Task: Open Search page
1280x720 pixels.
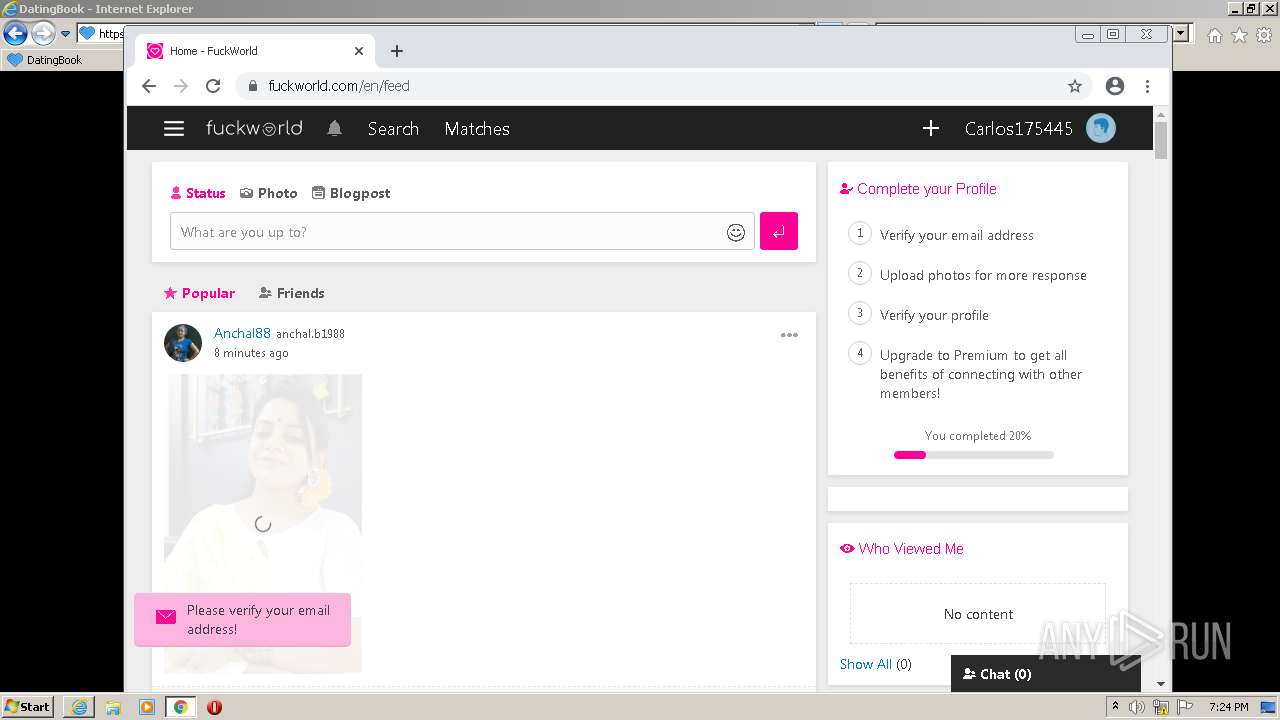Action: coord(393,128)
